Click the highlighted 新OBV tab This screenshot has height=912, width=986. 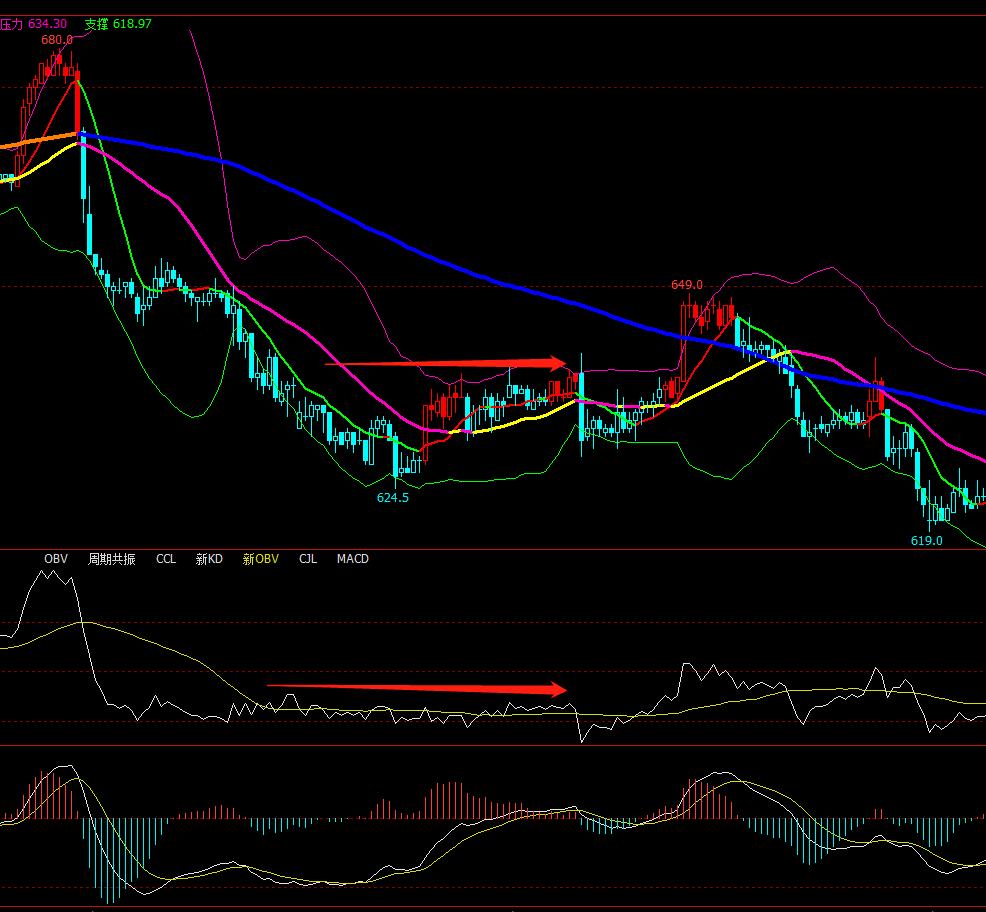[x=260, y=559]
